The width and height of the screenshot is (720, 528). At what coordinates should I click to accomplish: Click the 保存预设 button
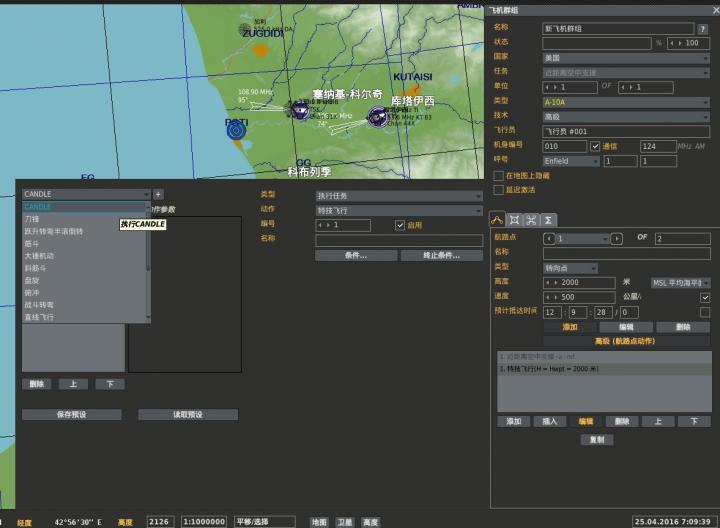pos(72,414)
